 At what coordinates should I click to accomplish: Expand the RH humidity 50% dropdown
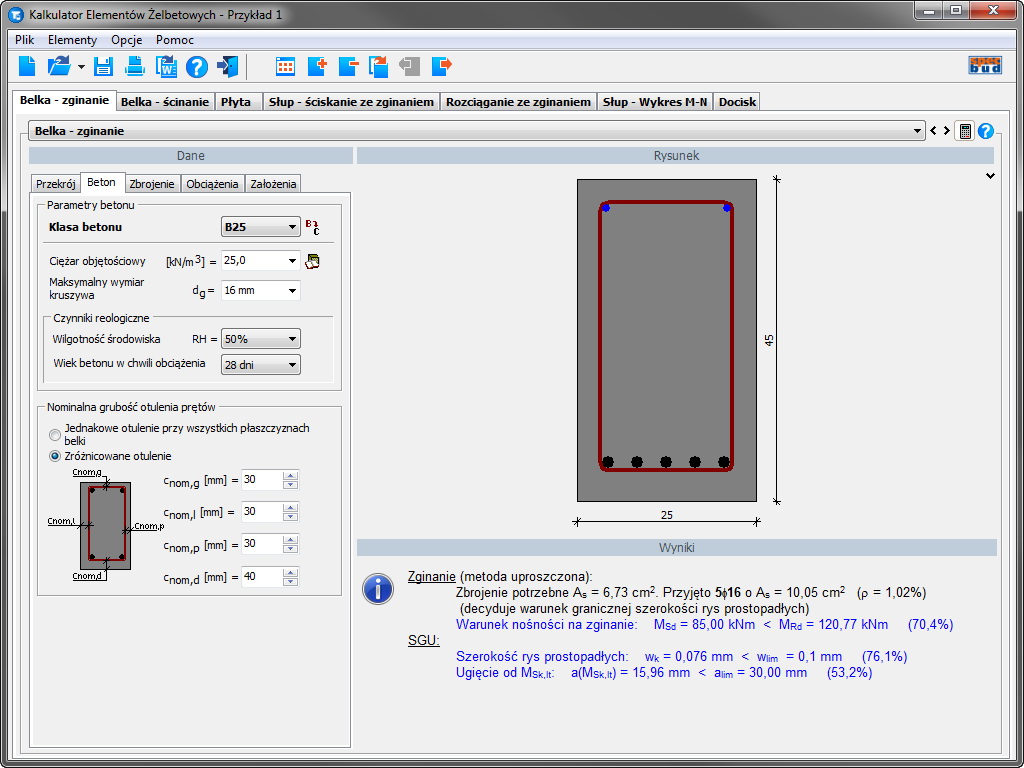(261, 339)
